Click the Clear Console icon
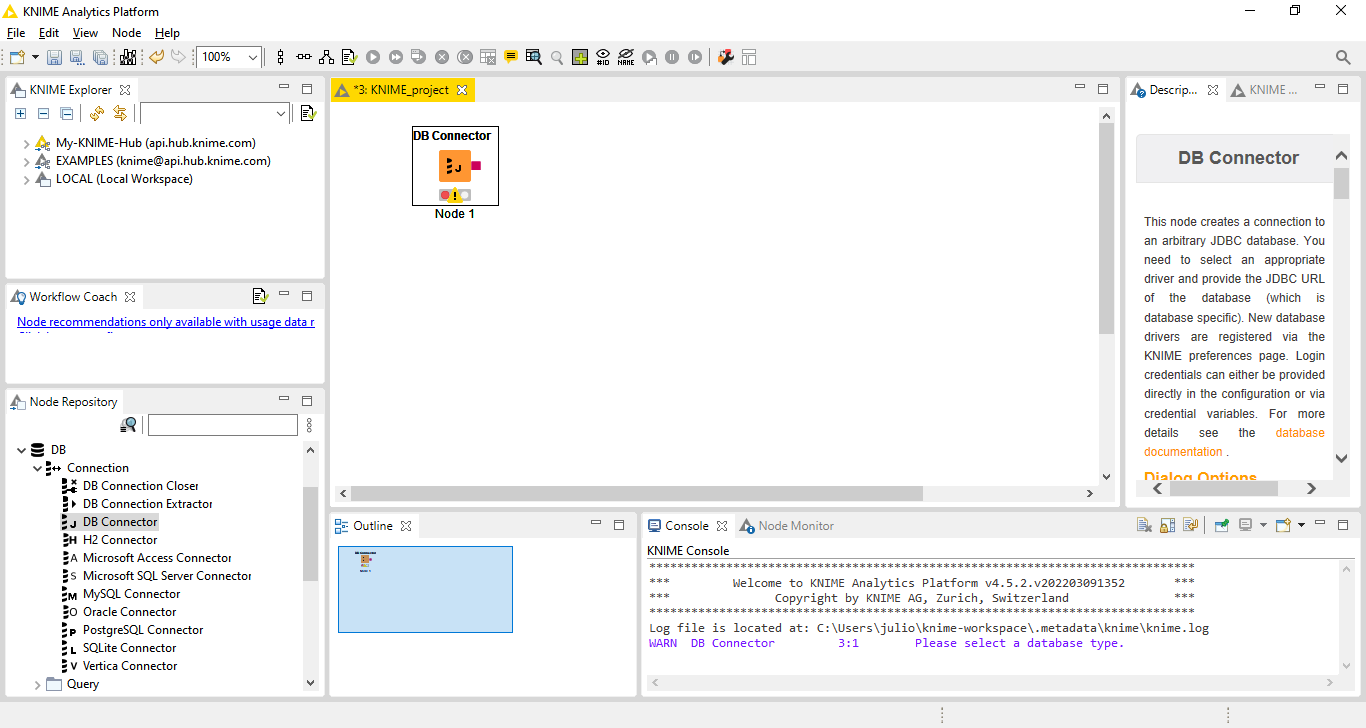Viewport: 1366px width, 728px height. pos(1145,526)
